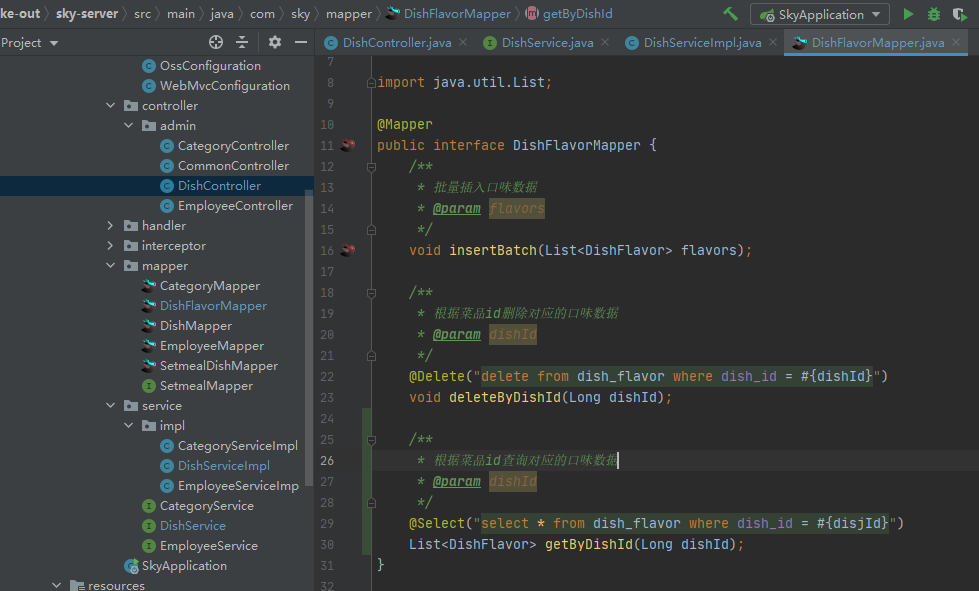The height and width of the screenshot is (591, 979).
Task: Switch to the DishService.java tab
Action: (x=547, y=42)
